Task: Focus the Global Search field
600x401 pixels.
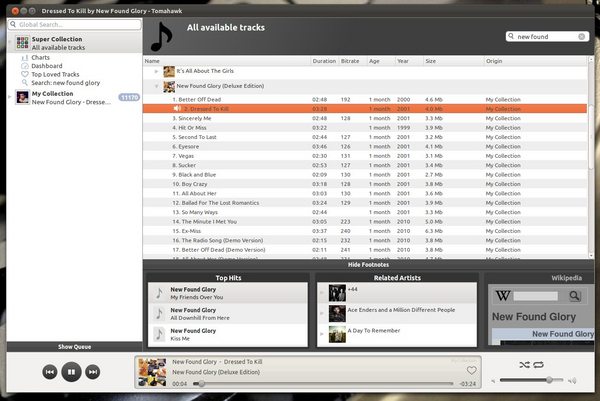Action: click(75, 24)
